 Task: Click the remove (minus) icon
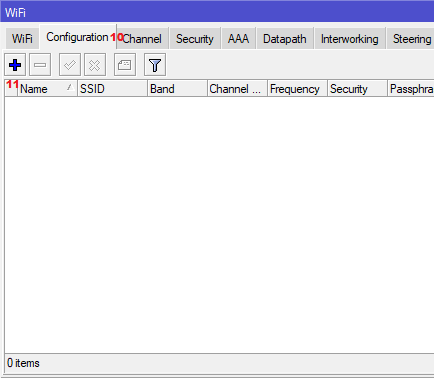[x=40, y=65]
